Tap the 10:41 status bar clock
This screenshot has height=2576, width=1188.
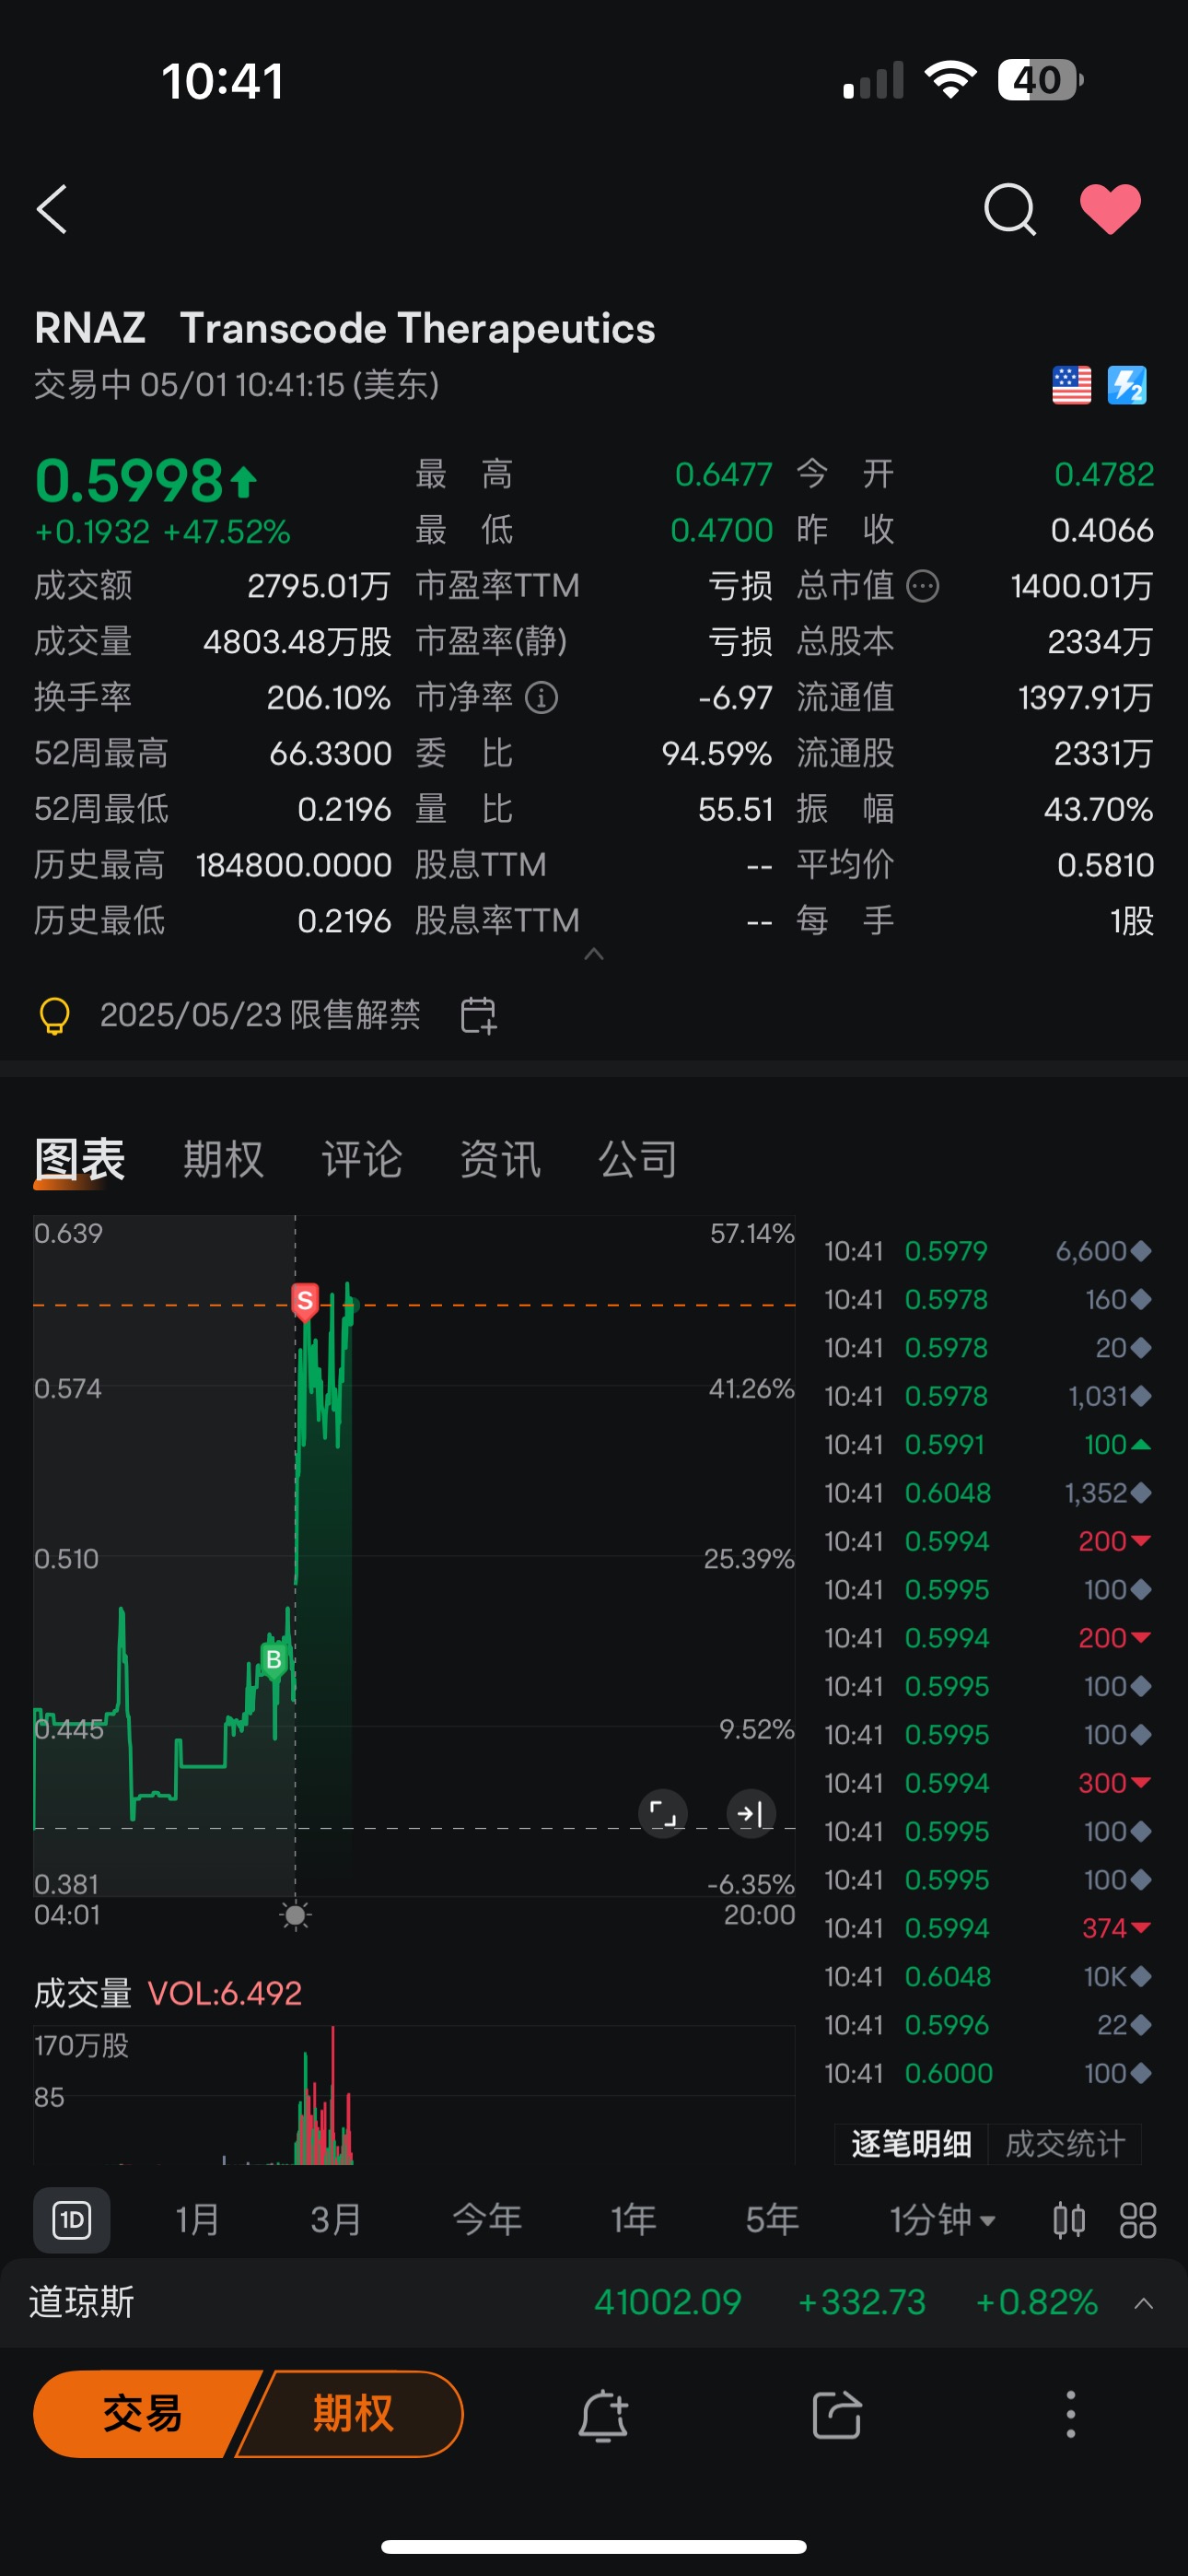tap(223, 81)
